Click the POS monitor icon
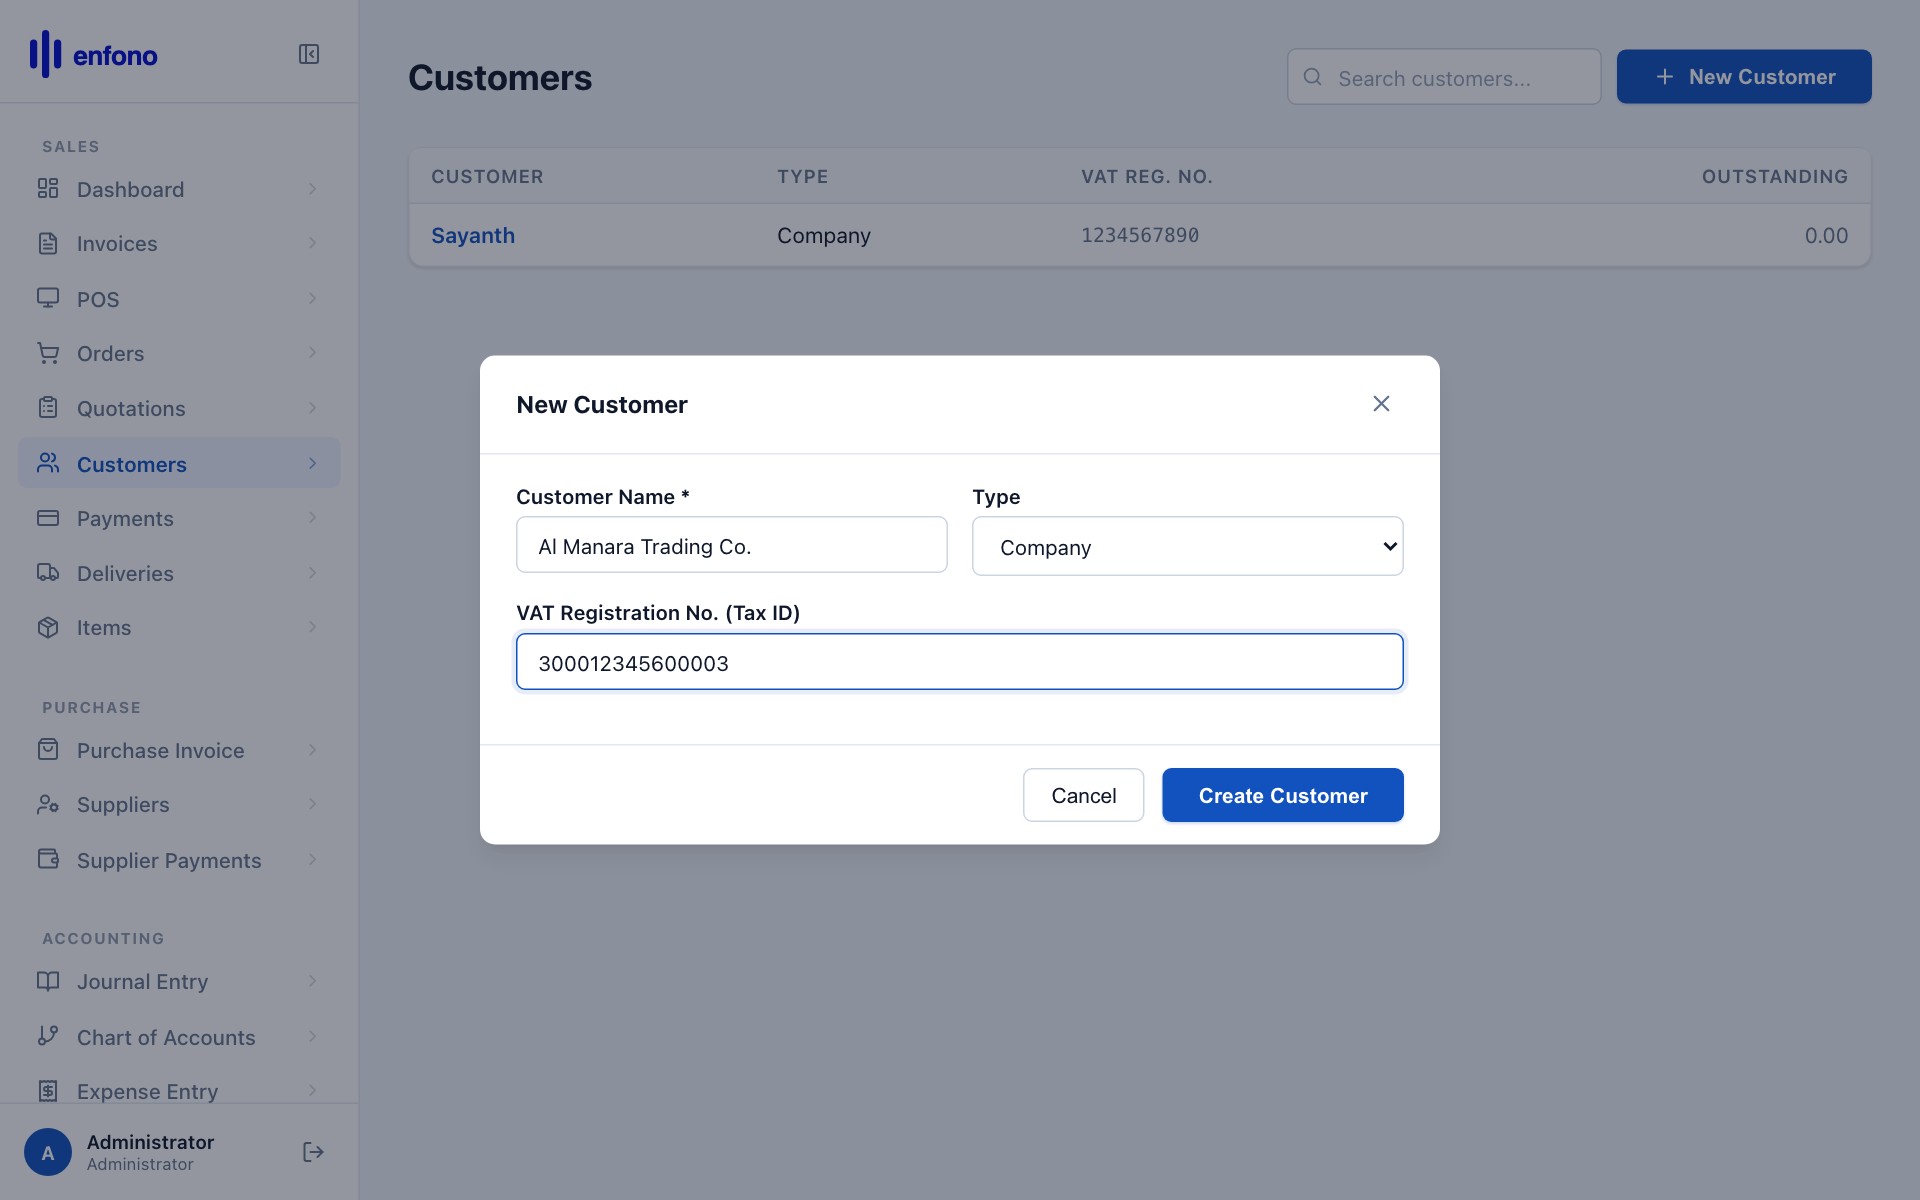1920x1200 pixels. pos(48,298)
